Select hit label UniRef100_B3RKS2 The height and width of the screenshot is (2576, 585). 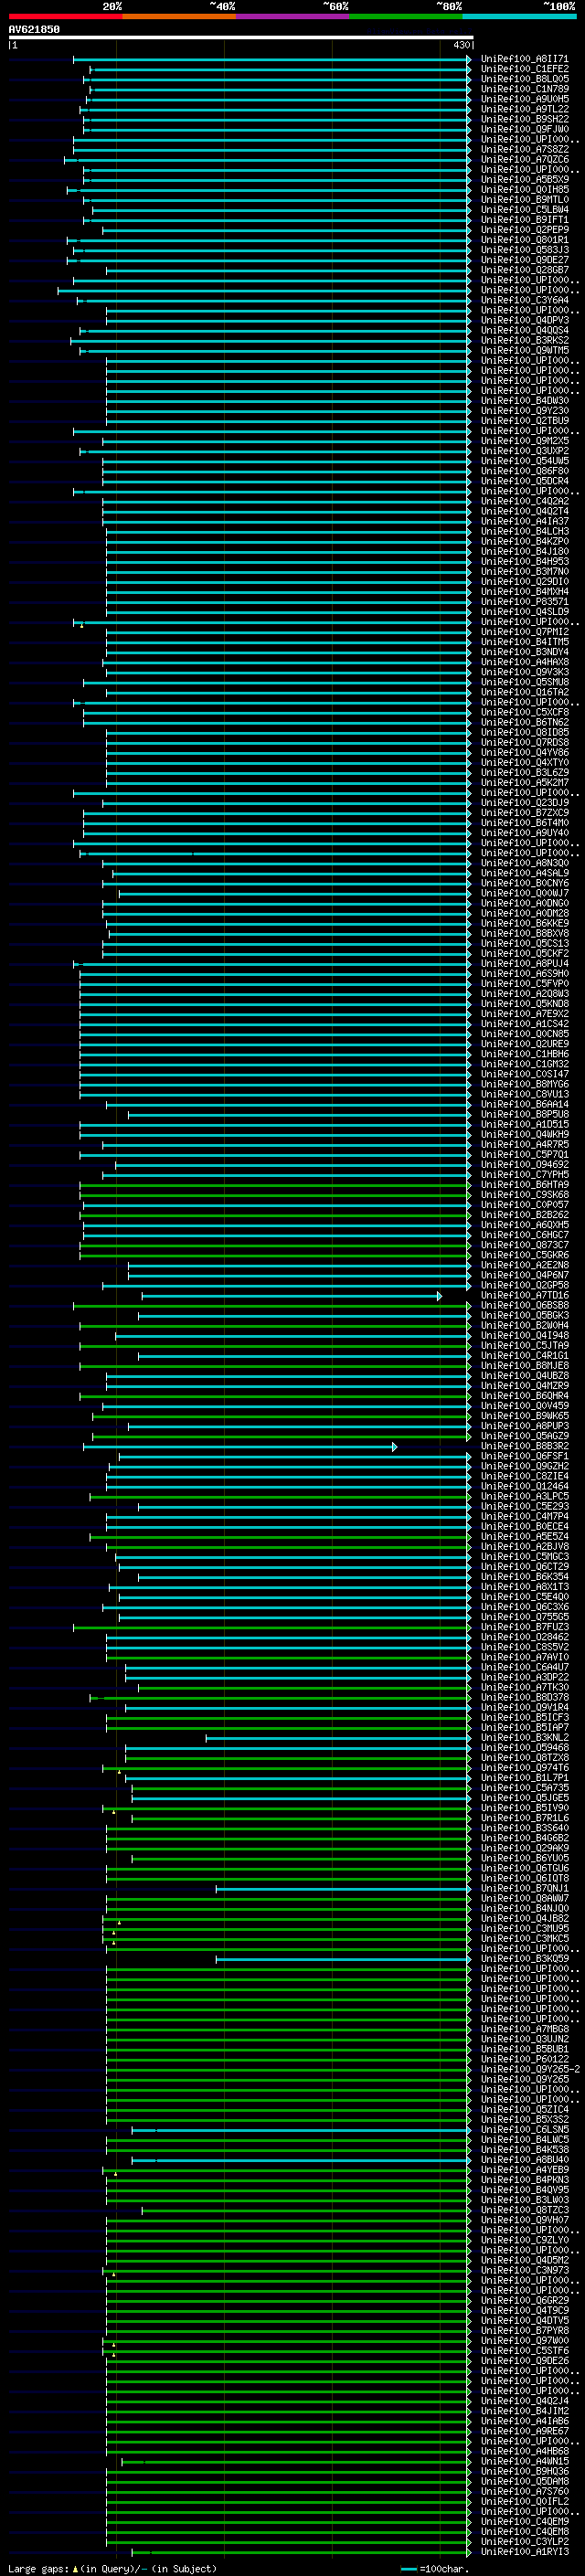coord(524,341)
